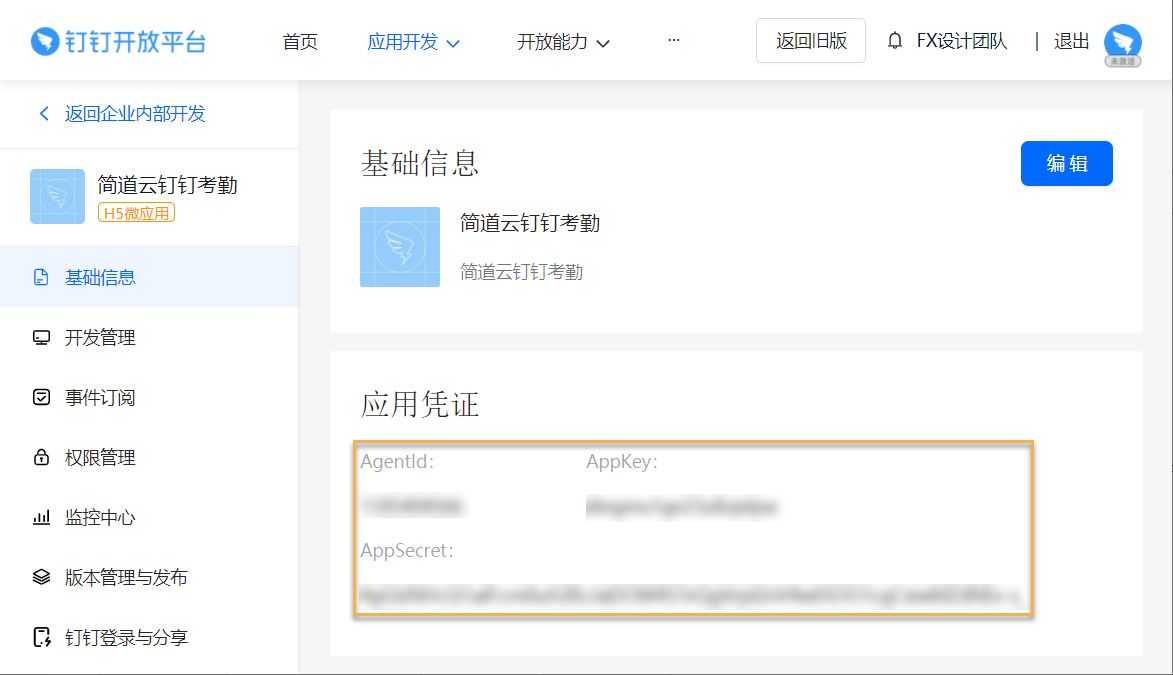1173x675 pixels.
Task: Click the 版本管理与发布 layers icon
Action: (41, 577)
